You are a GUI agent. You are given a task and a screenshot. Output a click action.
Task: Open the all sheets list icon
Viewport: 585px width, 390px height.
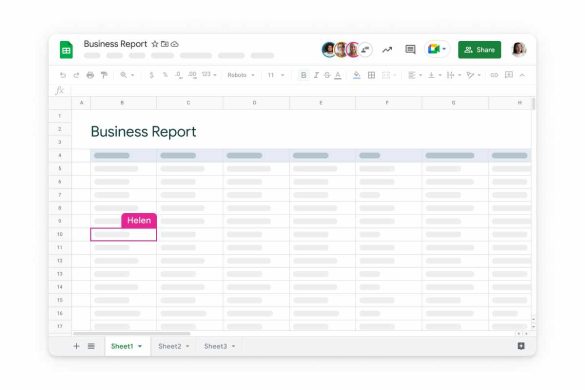[x=91, y=346]
